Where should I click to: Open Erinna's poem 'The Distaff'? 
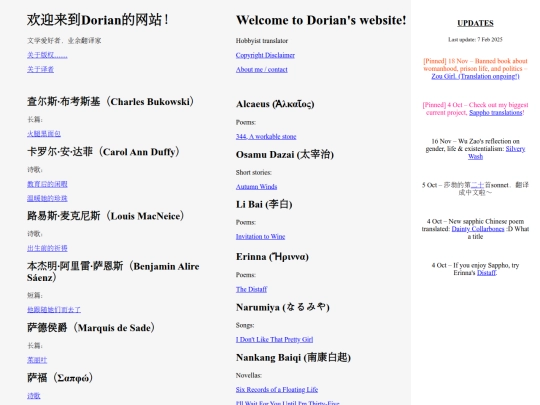251,289
